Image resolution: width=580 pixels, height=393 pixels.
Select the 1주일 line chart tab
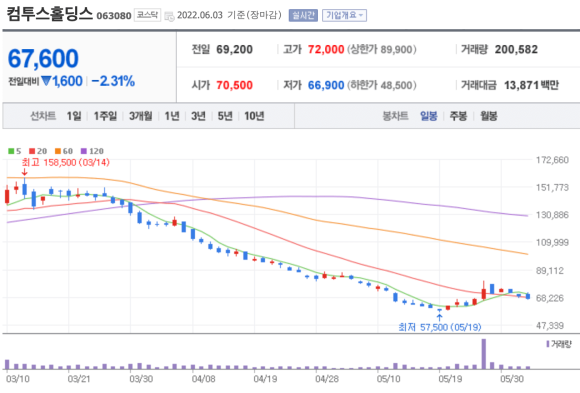(x=105, y=116)
